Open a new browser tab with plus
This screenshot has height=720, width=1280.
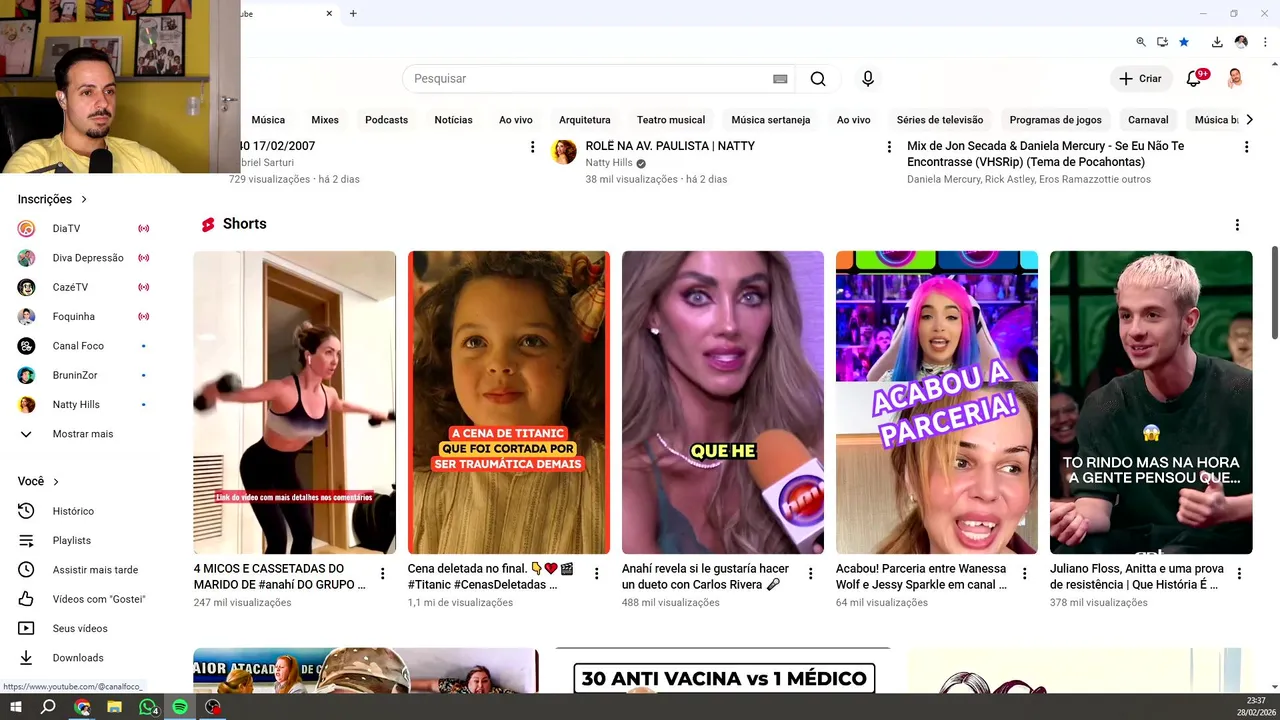tap(353, 14)
